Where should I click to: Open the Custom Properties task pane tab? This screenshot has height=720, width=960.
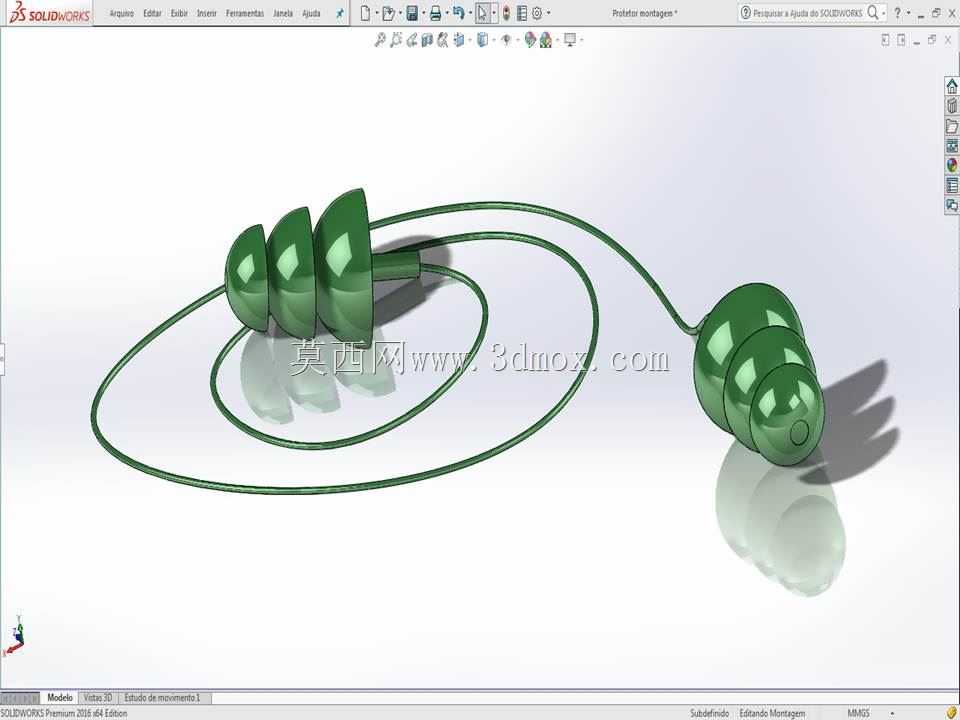951,185
